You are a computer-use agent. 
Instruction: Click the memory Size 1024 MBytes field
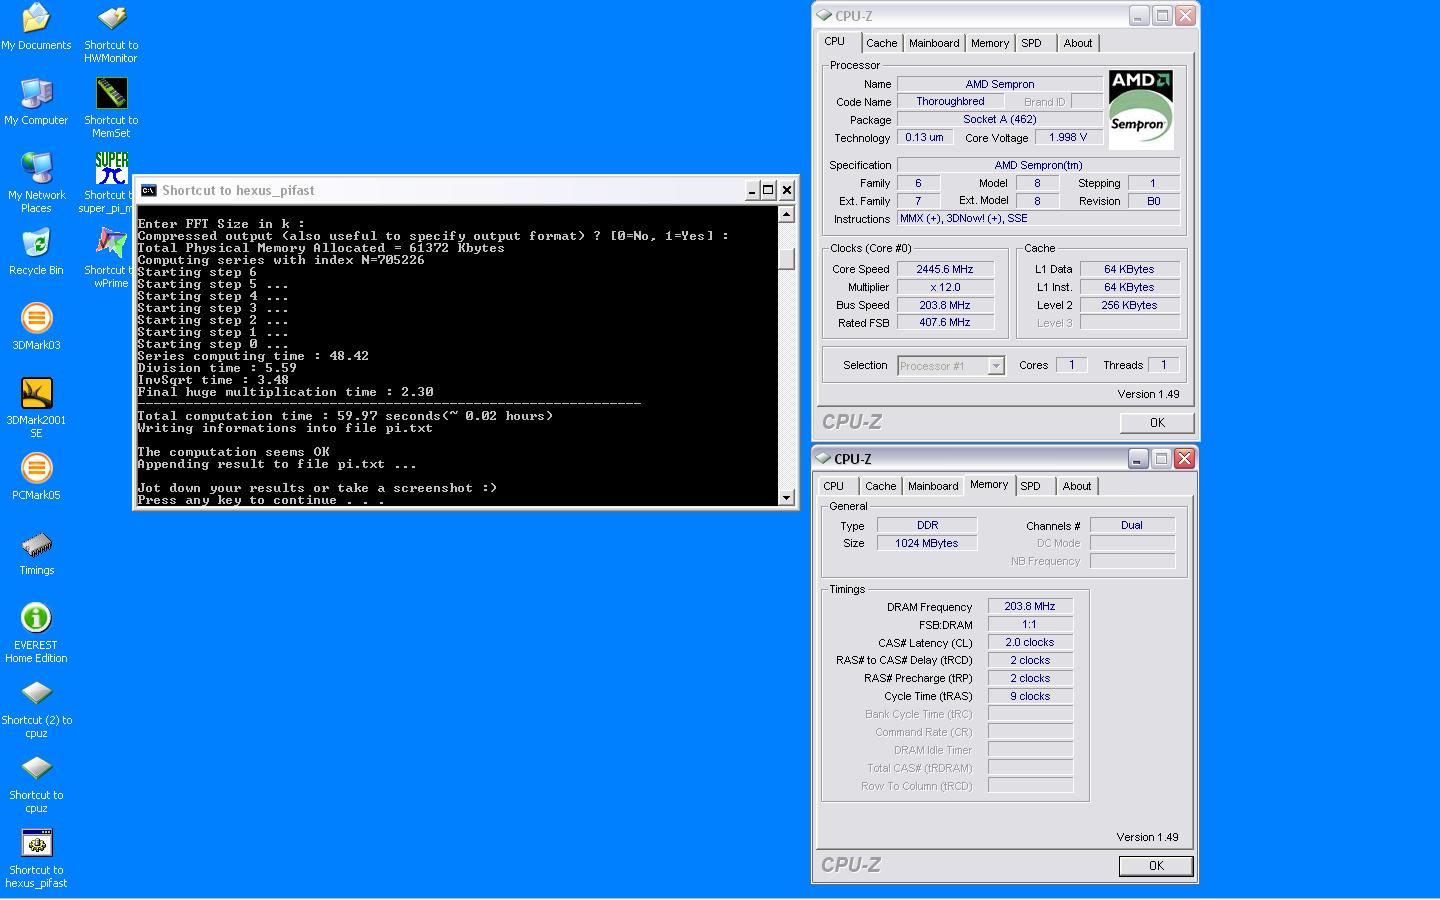(927, 543)
